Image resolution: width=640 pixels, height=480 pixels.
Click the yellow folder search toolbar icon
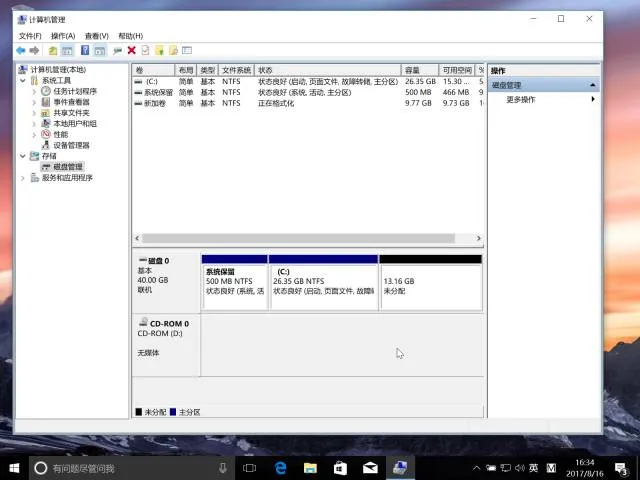point(173,50)
